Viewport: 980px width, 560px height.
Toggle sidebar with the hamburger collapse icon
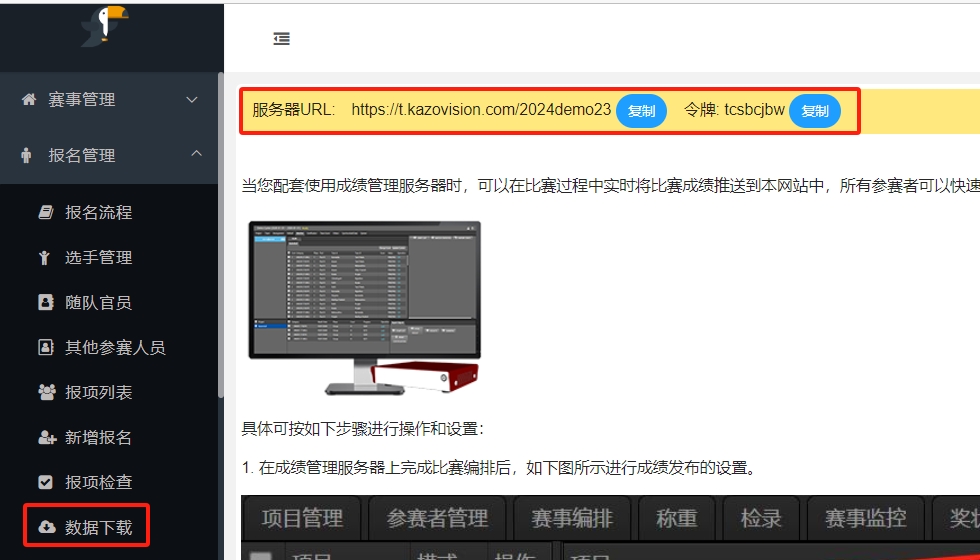tap(282, 39)
